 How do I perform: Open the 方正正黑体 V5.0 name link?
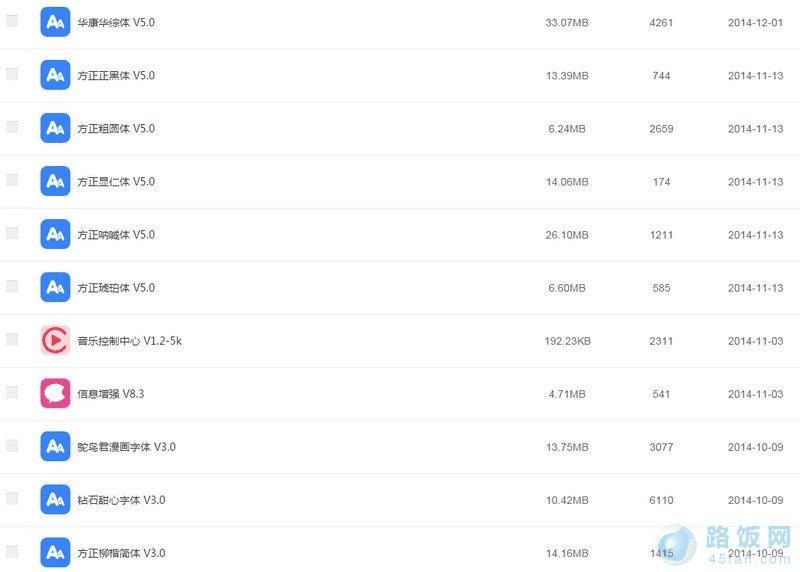[x=116, y=76]
